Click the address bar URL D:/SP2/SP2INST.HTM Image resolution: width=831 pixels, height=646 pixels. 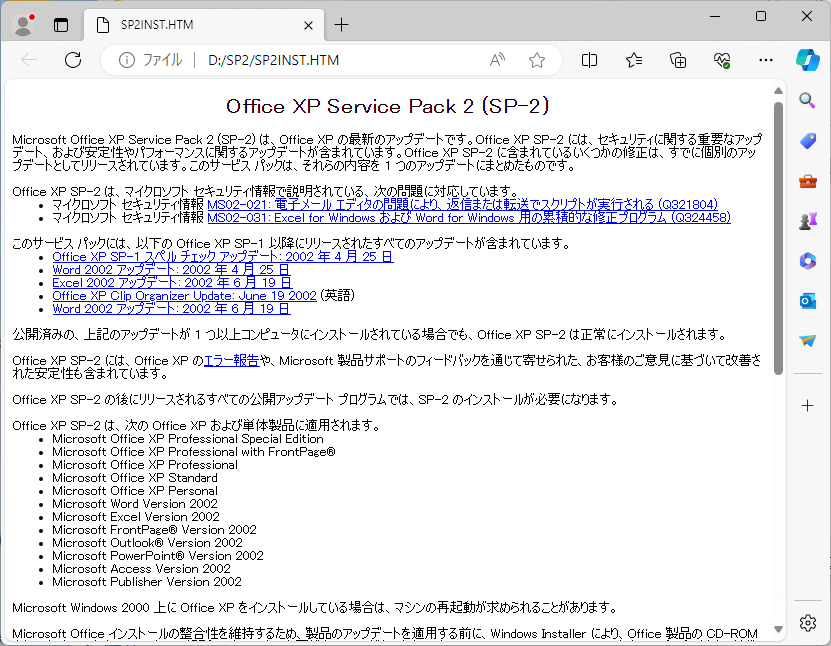coord(273,60)
